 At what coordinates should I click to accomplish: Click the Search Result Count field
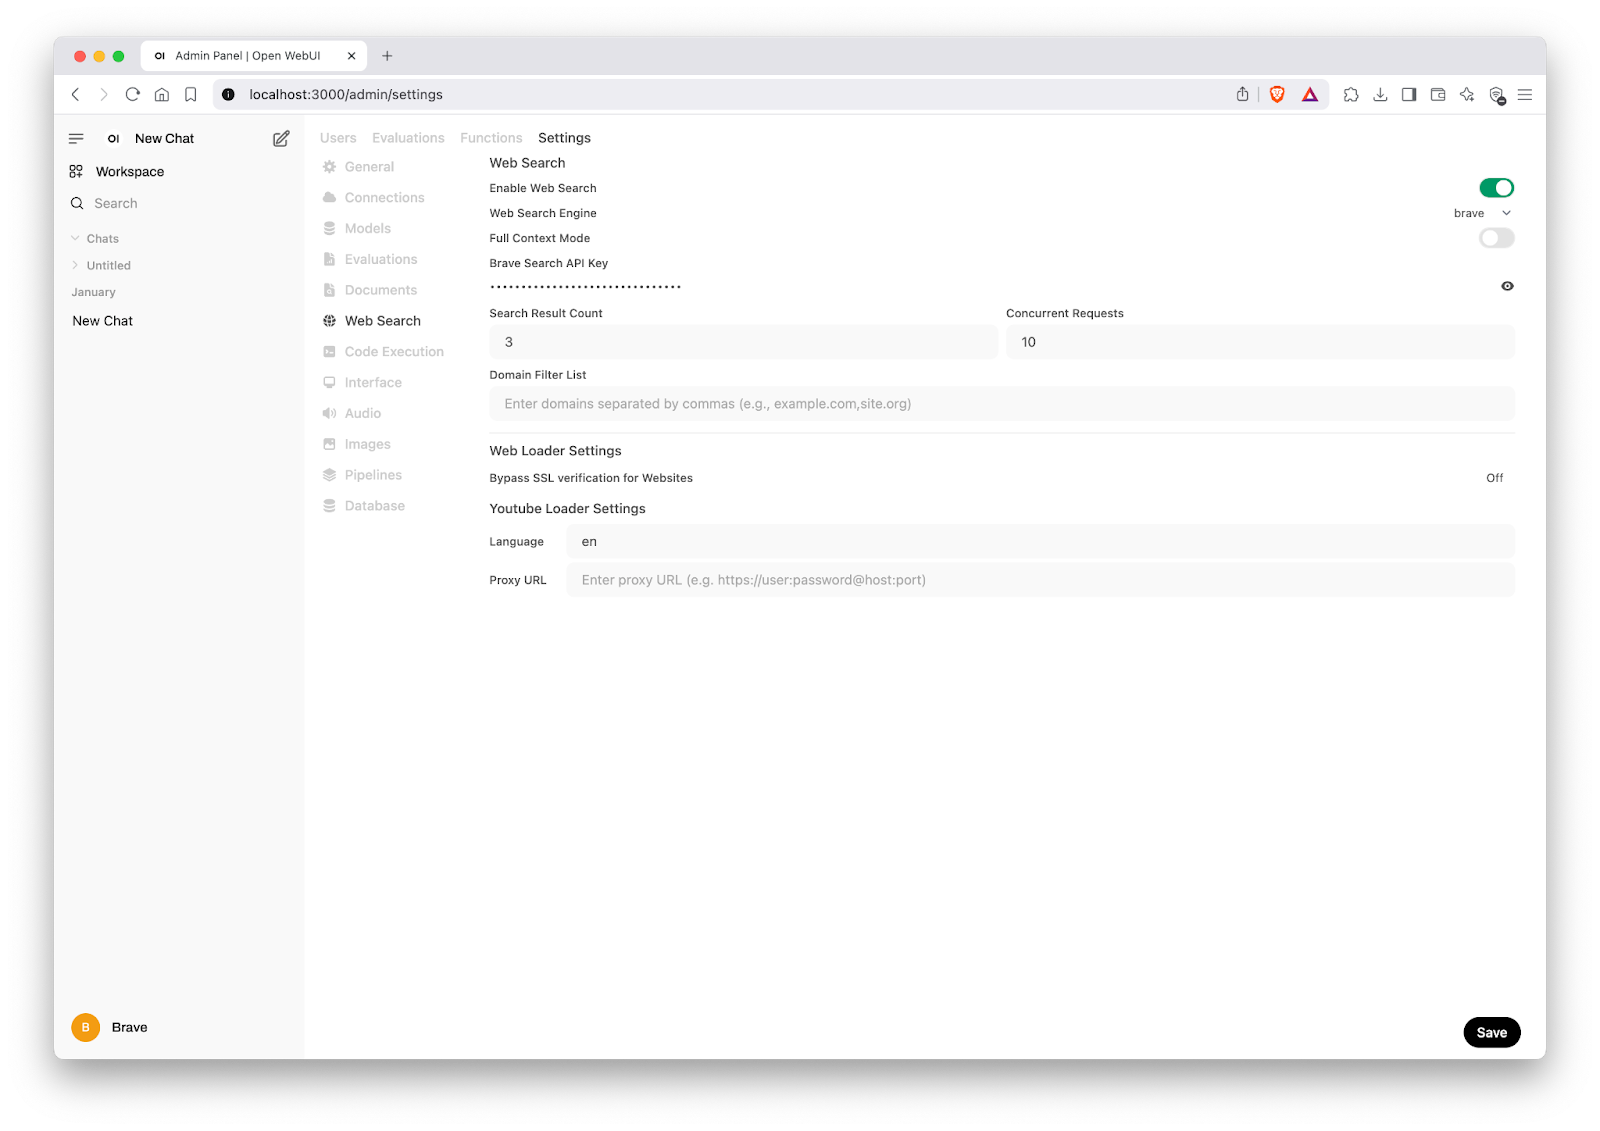coord(743,342)
